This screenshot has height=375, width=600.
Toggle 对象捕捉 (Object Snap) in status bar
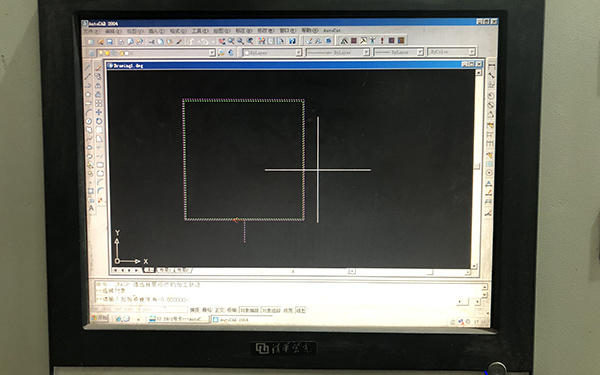point(249,310)
